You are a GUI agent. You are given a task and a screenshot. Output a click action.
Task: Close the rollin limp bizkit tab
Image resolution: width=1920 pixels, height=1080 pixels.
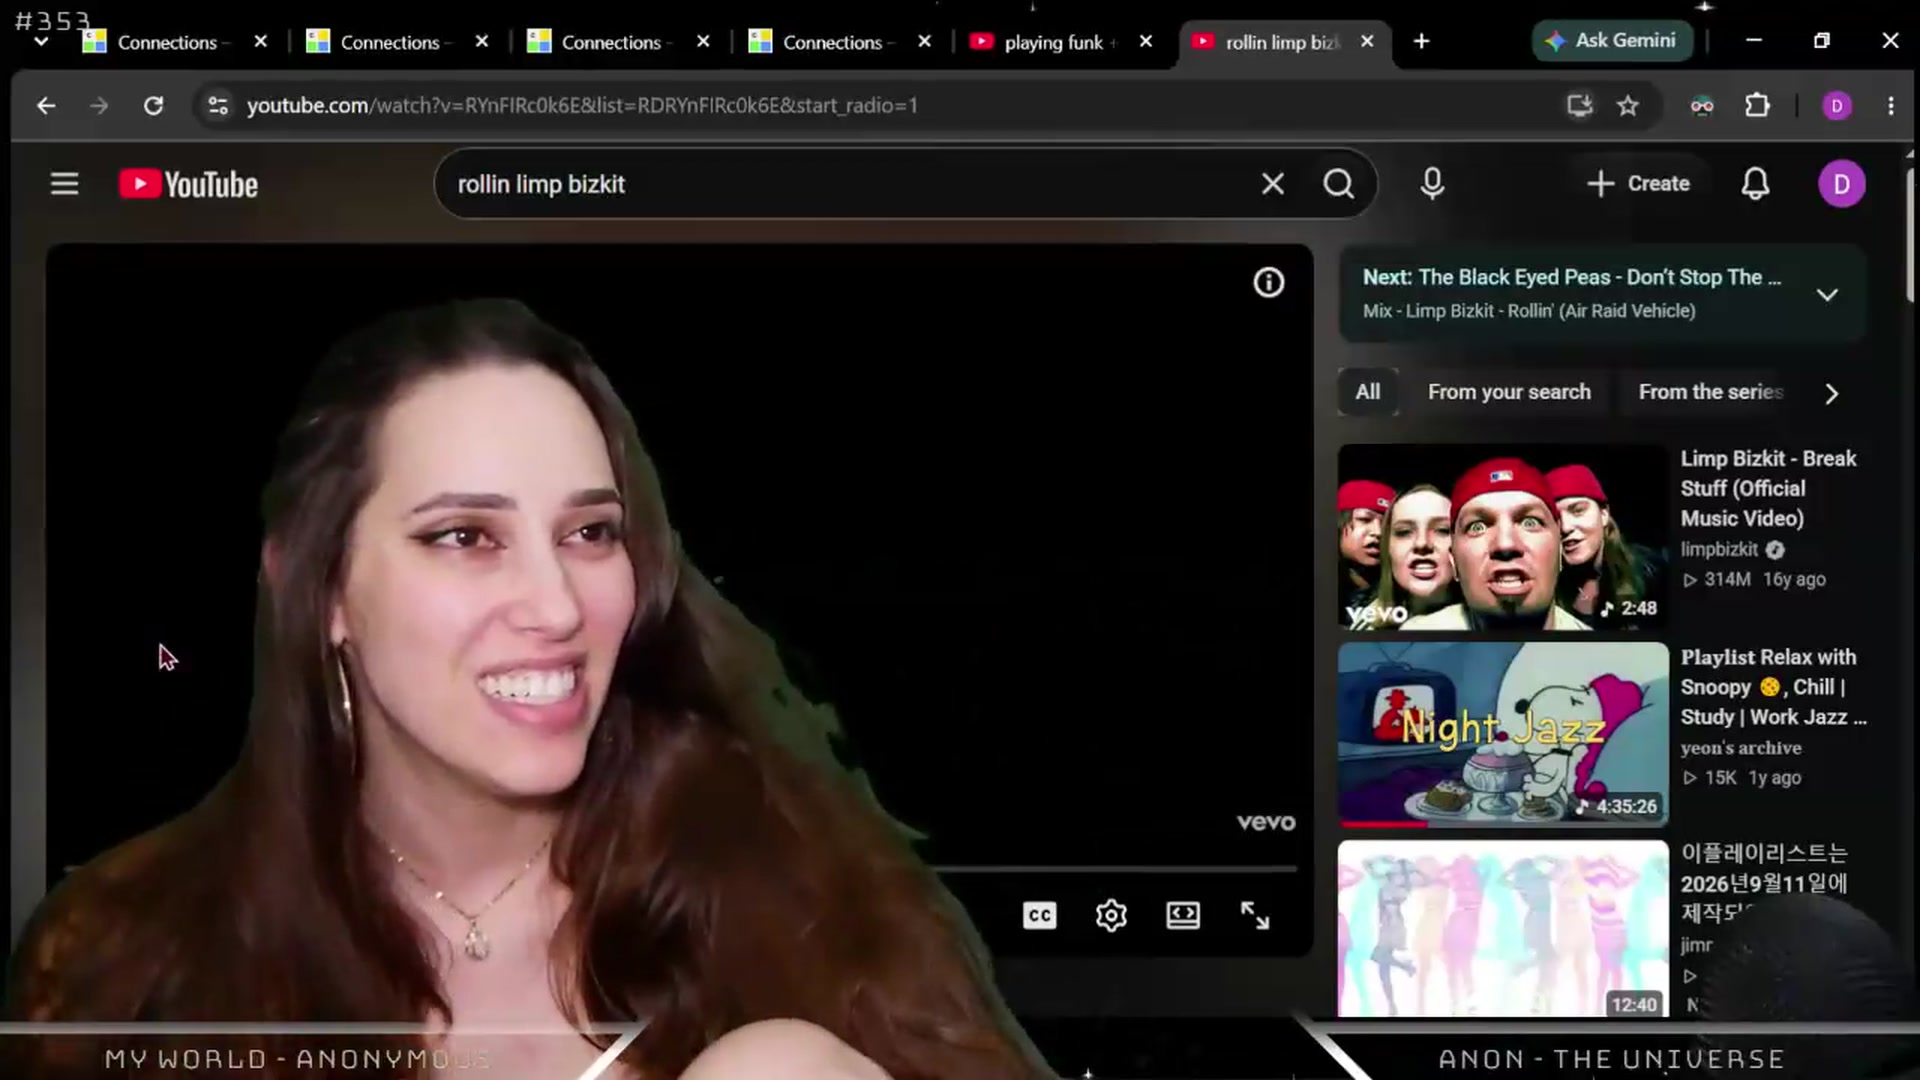(x=1367, y=41)
